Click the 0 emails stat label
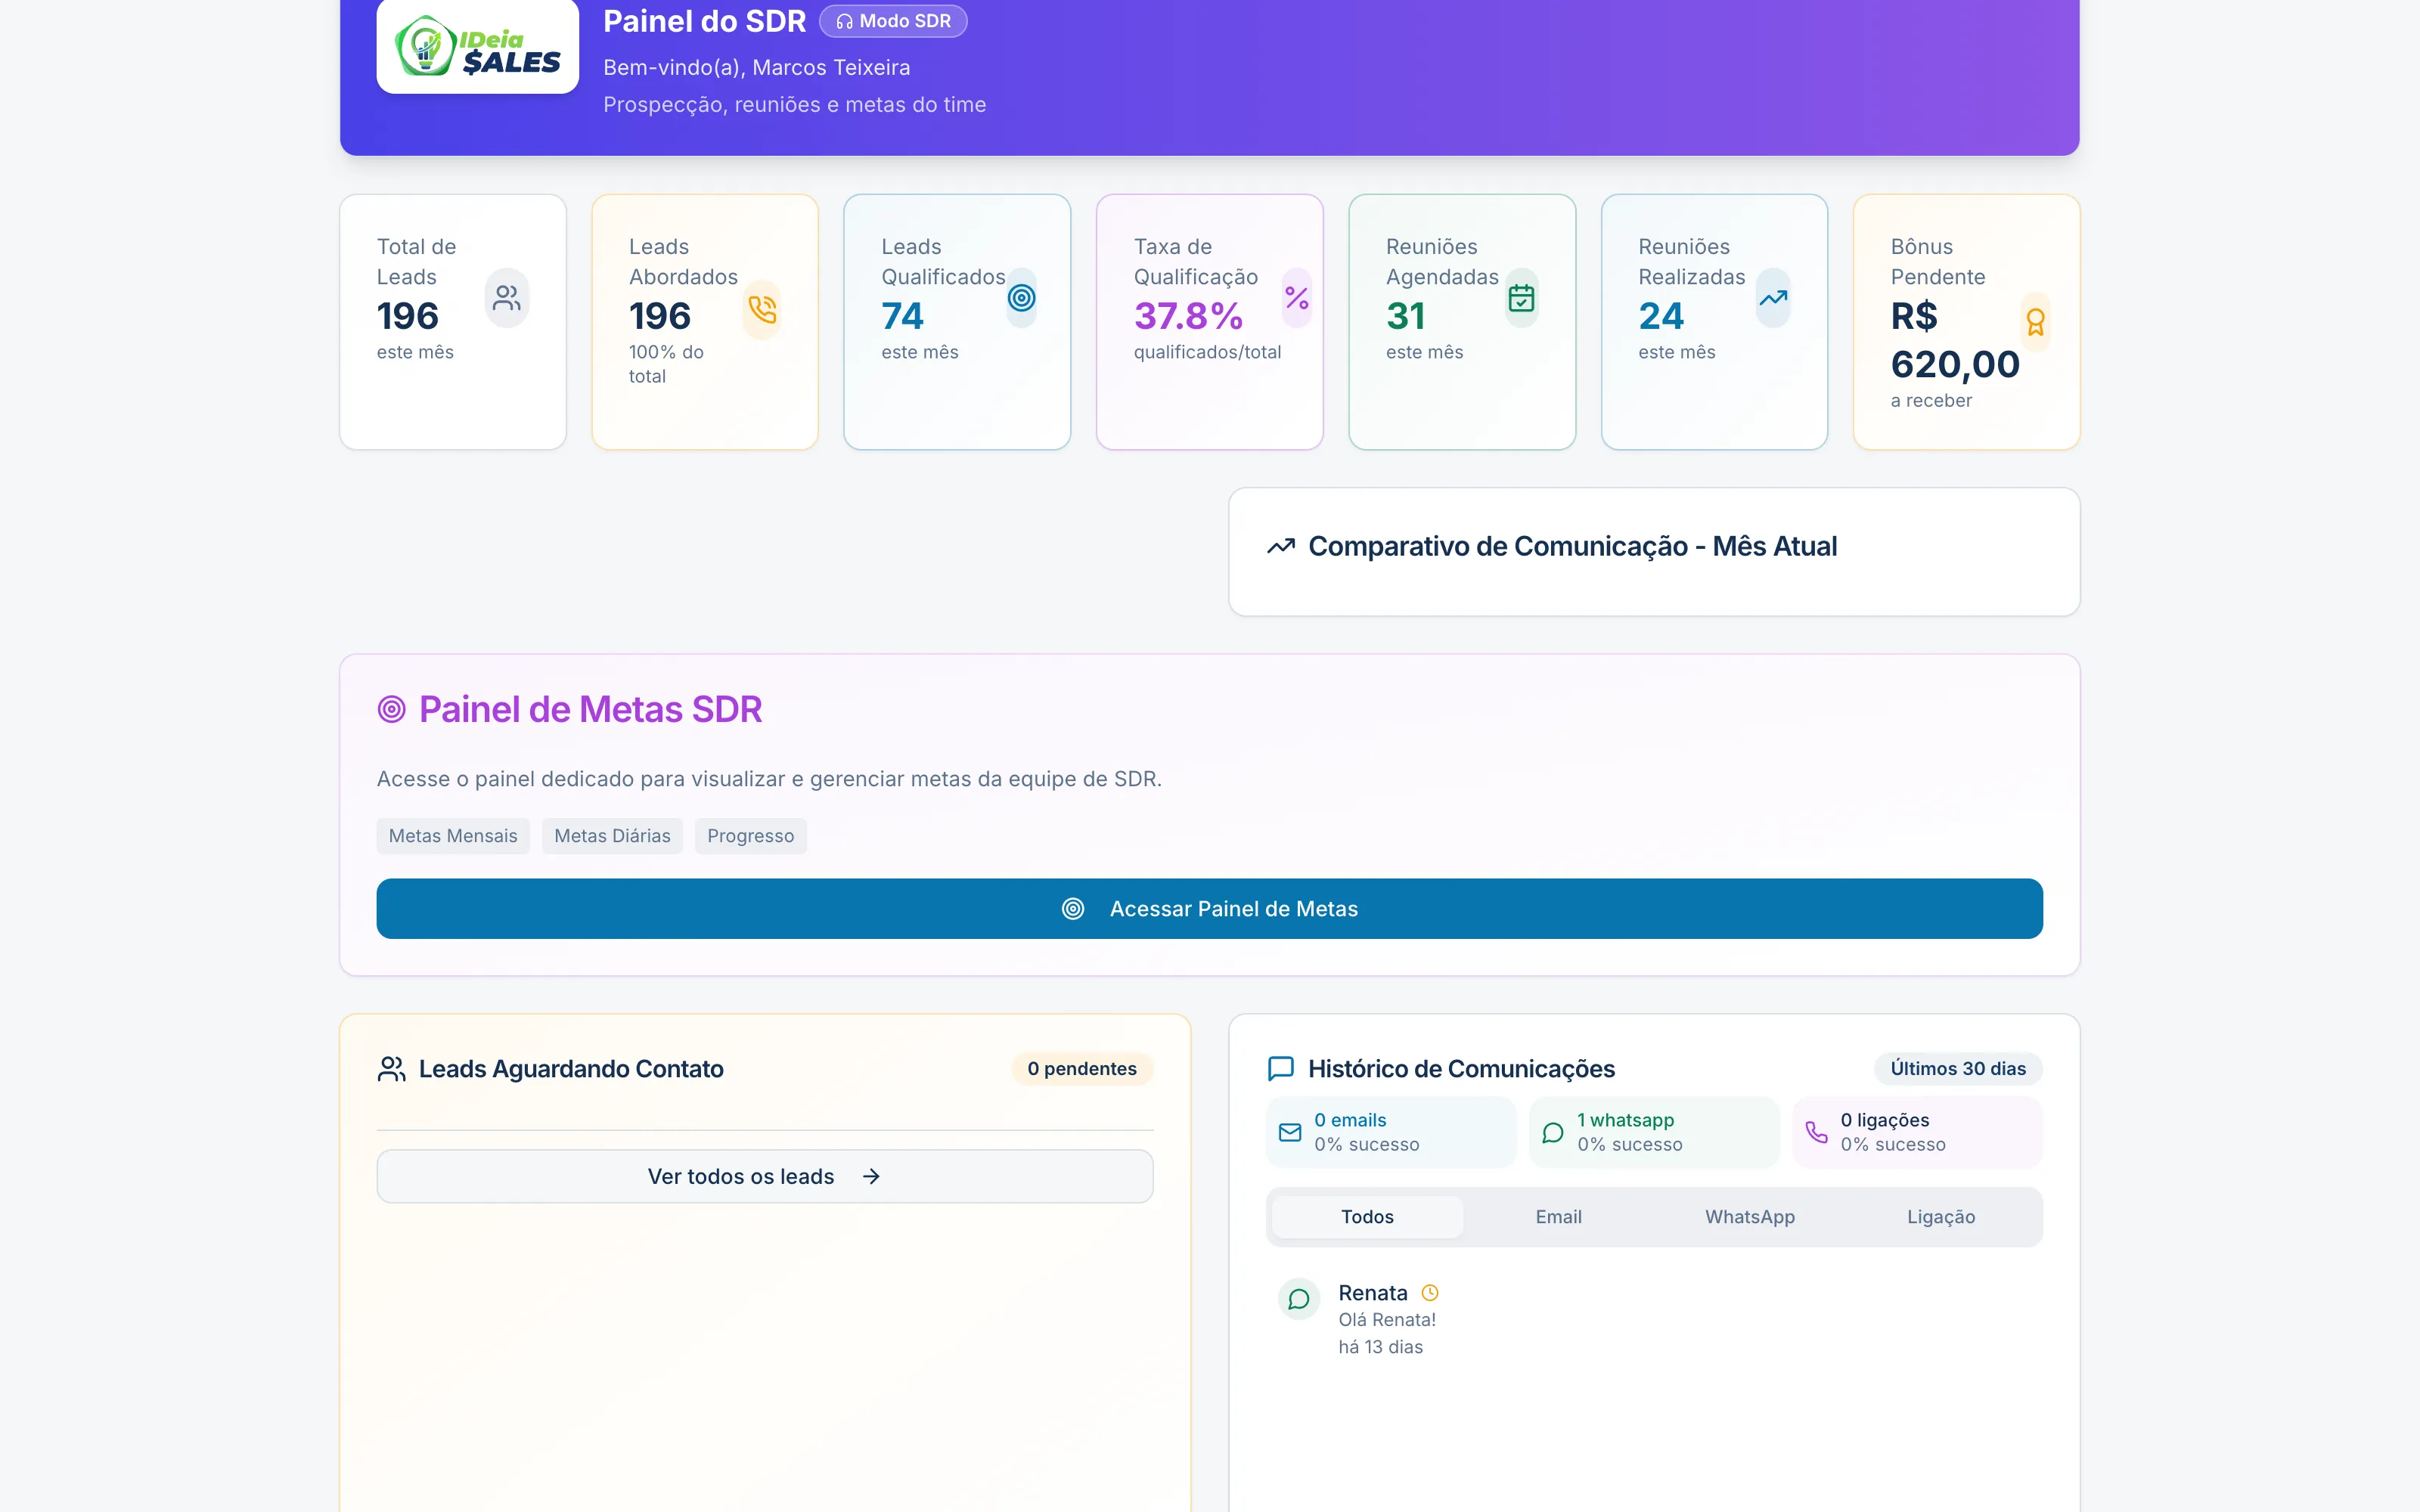 (x=1350, y=1120)
